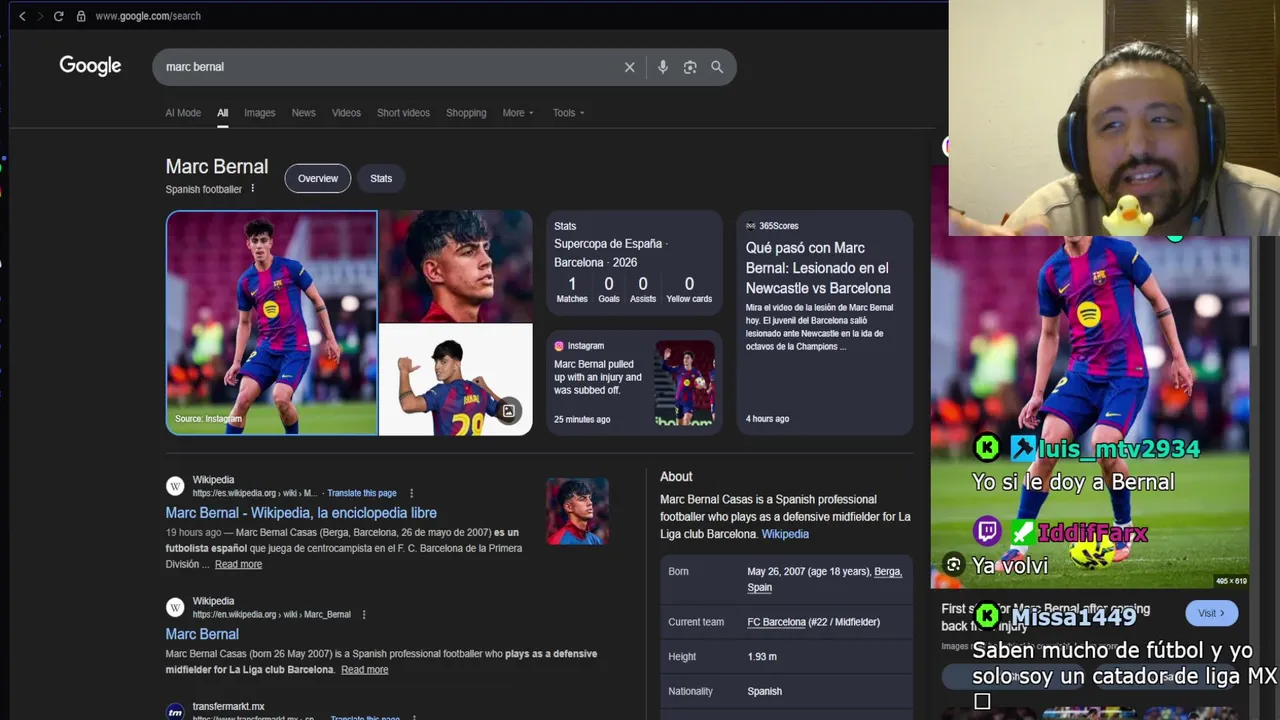Click luis_mtv2934 username in chat overlay
The image size is (1280, 720).
(1119, 449)
